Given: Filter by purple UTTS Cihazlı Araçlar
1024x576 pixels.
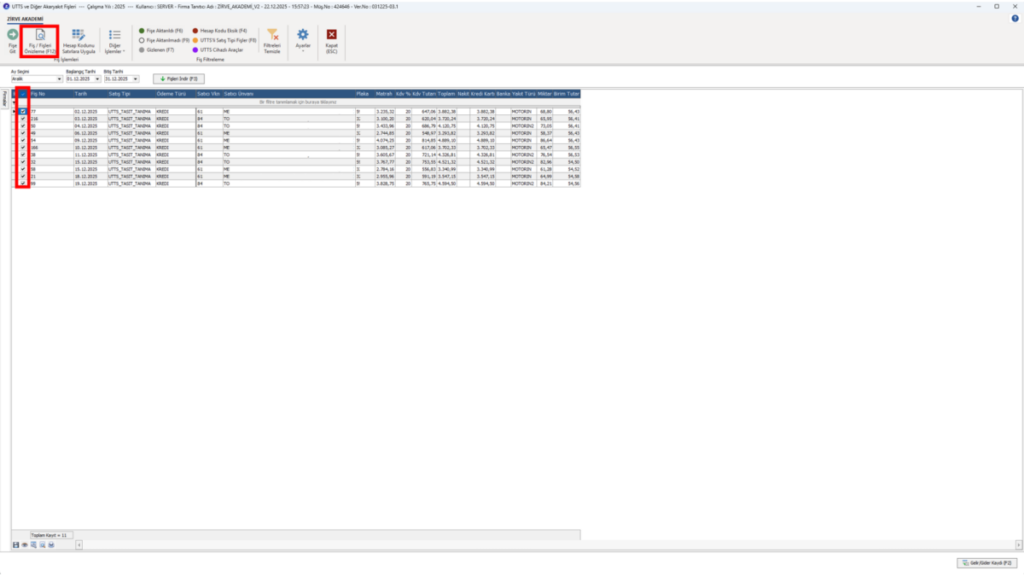Looking at the screenshot, I should coord(217,50).
